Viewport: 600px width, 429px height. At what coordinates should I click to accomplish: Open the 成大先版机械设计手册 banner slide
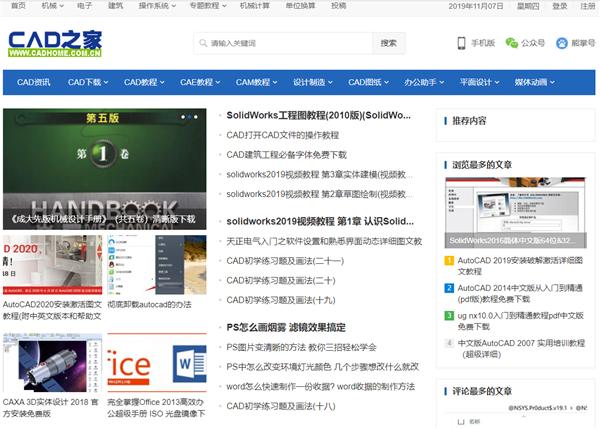tap(104, 169)
